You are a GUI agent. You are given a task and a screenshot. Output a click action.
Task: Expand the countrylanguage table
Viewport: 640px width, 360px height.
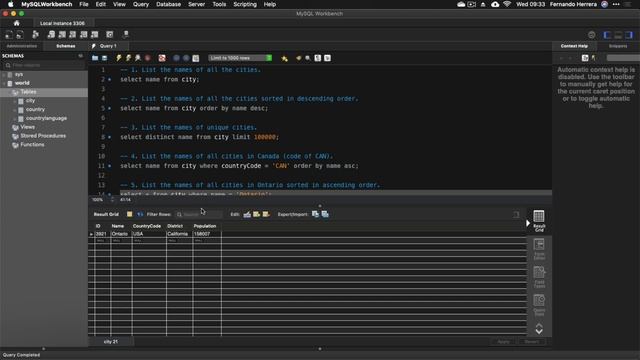[x=15, y=118]
